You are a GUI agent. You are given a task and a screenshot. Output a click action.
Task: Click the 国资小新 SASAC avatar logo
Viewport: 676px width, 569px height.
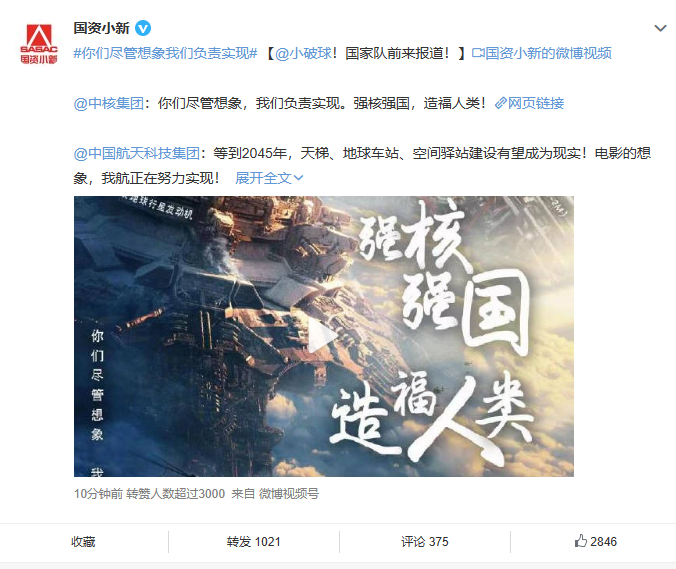pos(39,43)
